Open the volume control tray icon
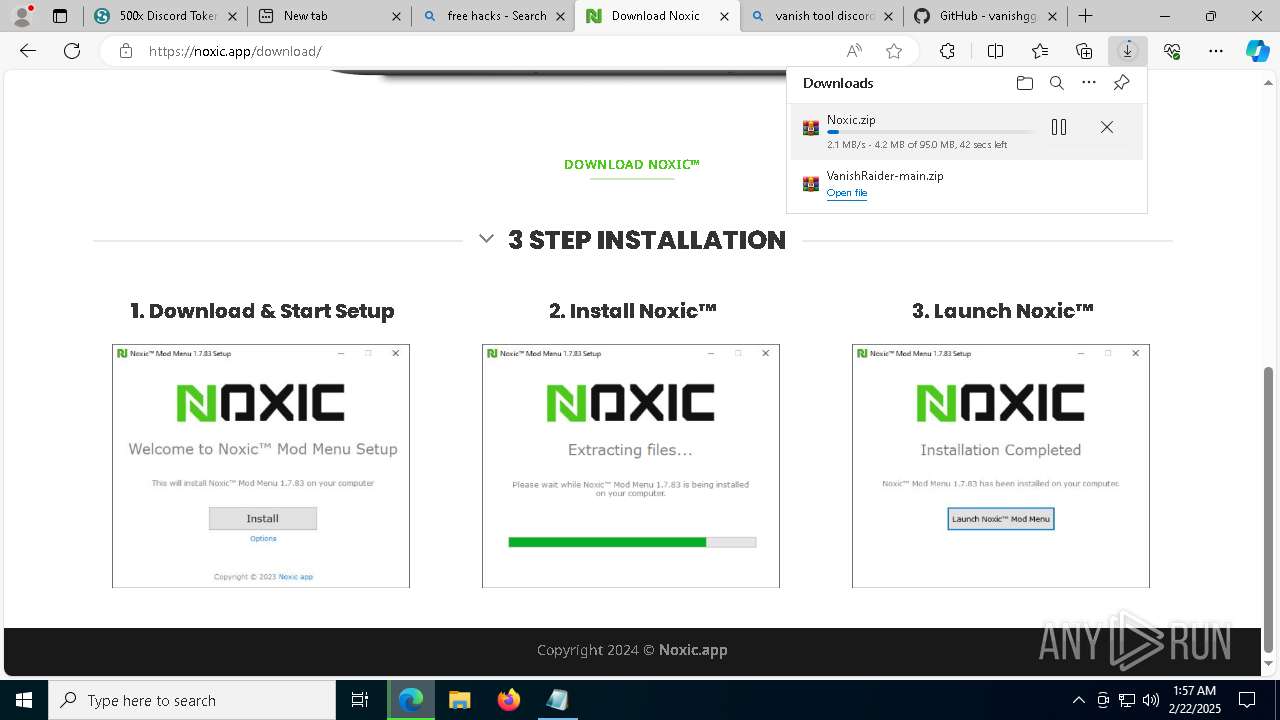 click(1151, 700)
